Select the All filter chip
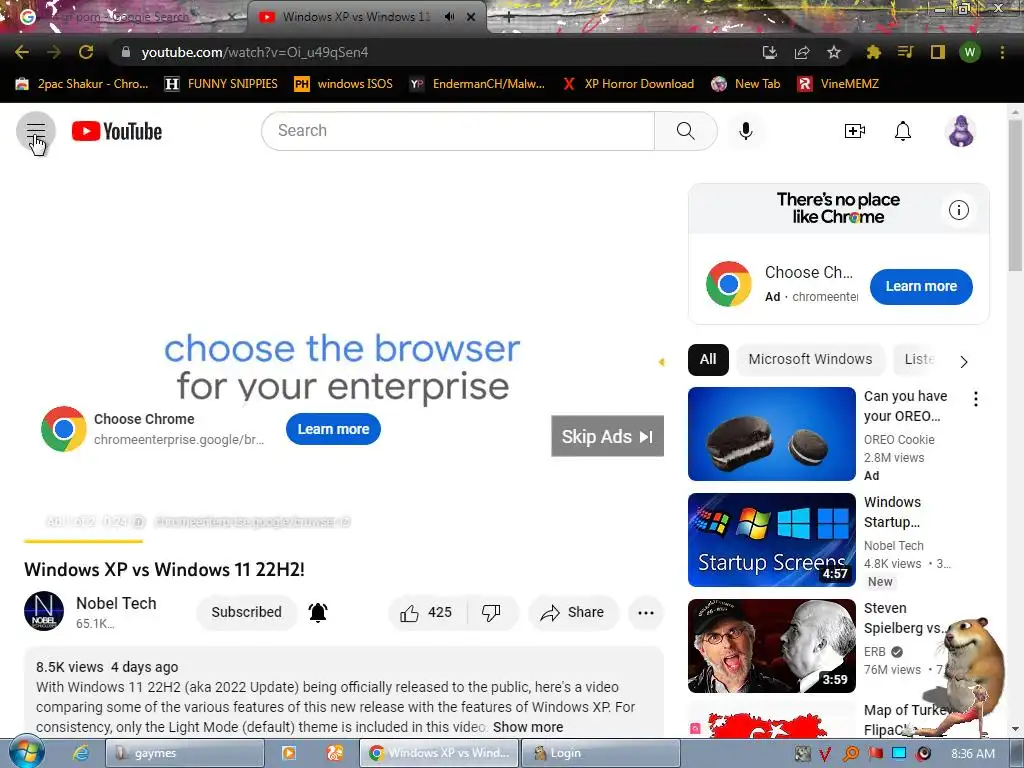The width and height of the screenshot is (1024, 768). 708,359
